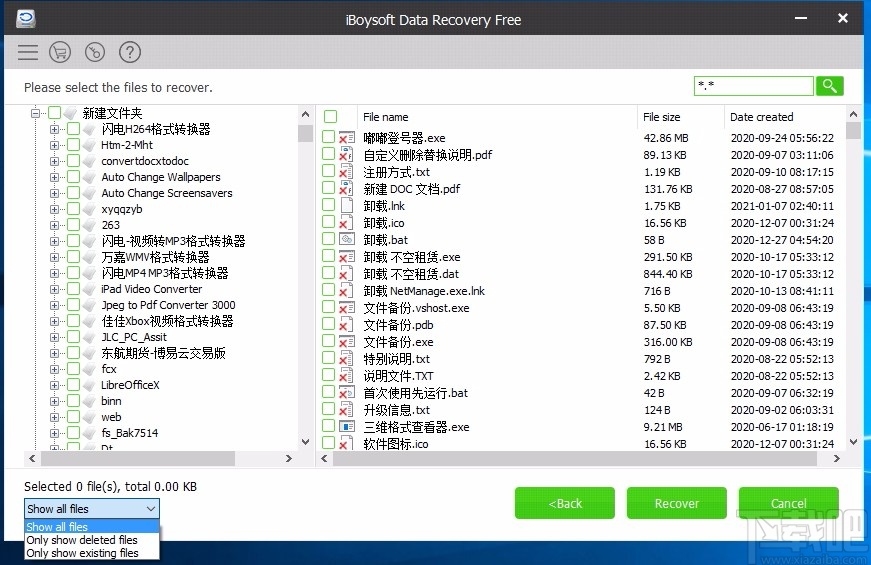The width and height of the screenshot is (871, 565).
Task: Click pdf icon of 自定义删除替换说明.pdf
Action: 347,154
